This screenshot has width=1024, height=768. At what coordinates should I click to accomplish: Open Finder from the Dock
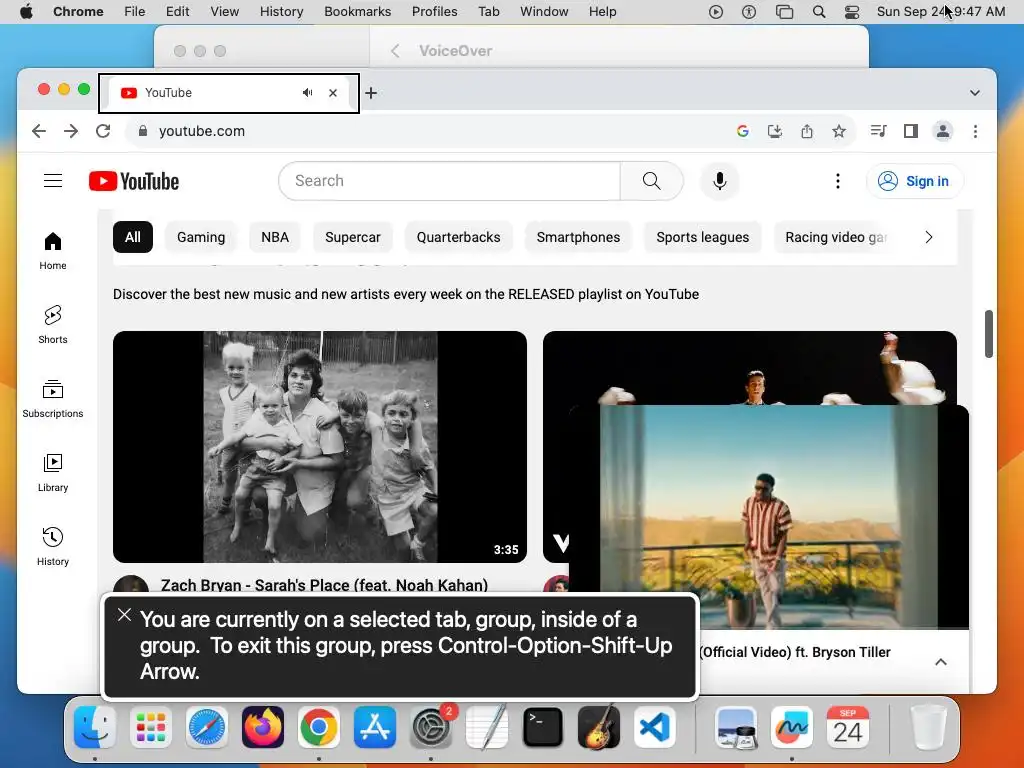(x=95, y=727)
